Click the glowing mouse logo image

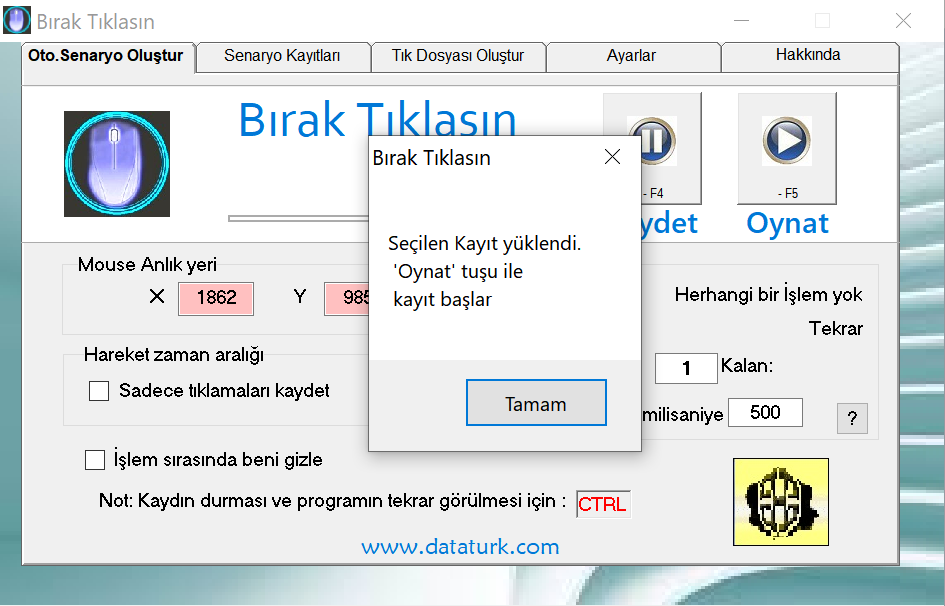point(117,164)
